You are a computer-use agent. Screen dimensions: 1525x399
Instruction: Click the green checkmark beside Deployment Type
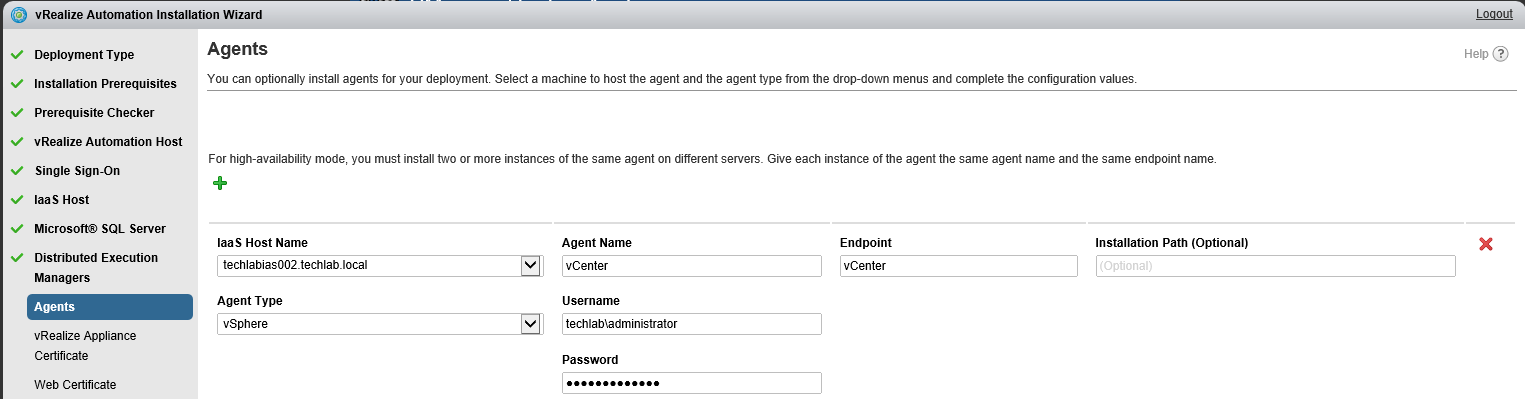coord(17,55)
